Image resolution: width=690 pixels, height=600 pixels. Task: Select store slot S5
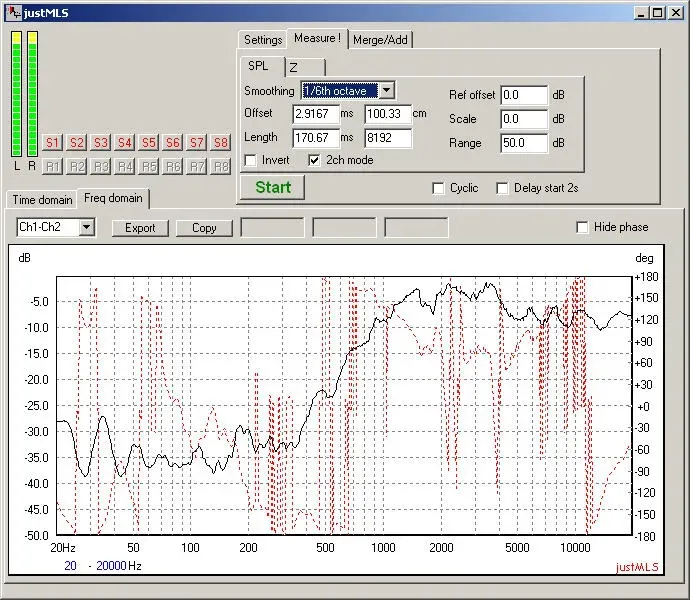point(149,143)
